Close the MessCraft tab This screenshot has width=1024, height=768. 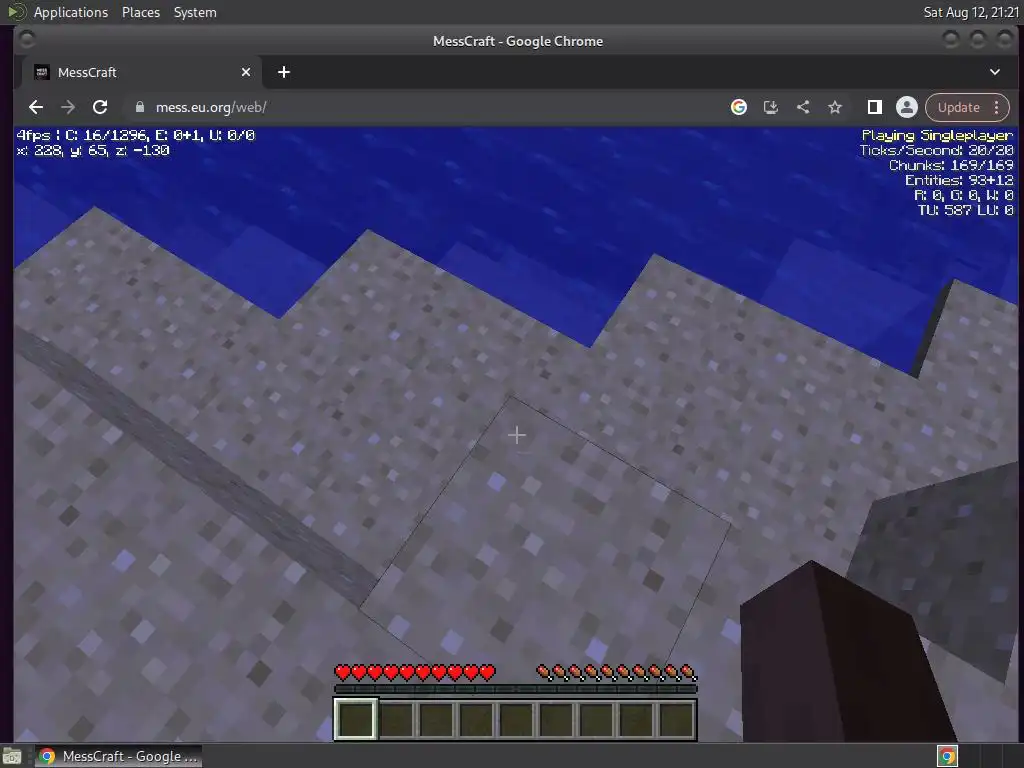(x=246, y=72)
